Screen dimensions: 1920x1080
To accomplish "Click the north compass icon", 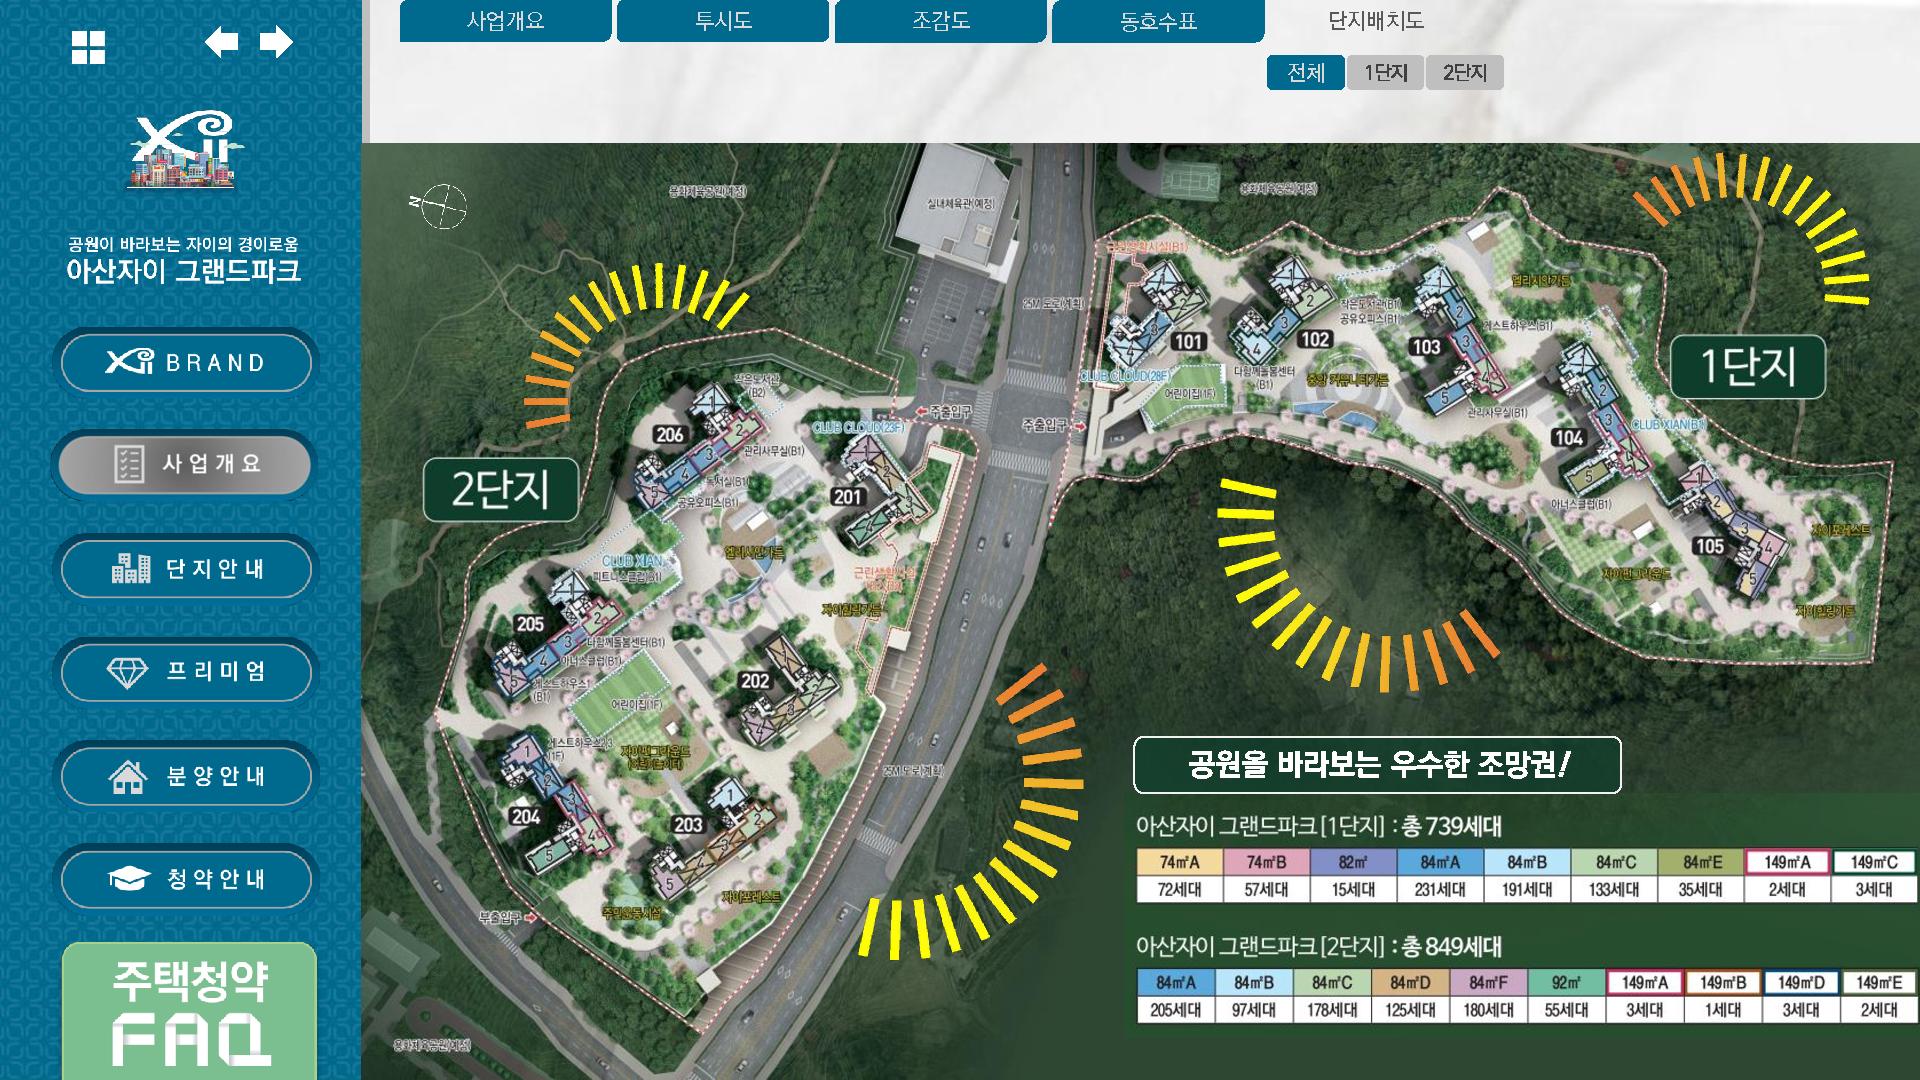I will coord(440,206).
